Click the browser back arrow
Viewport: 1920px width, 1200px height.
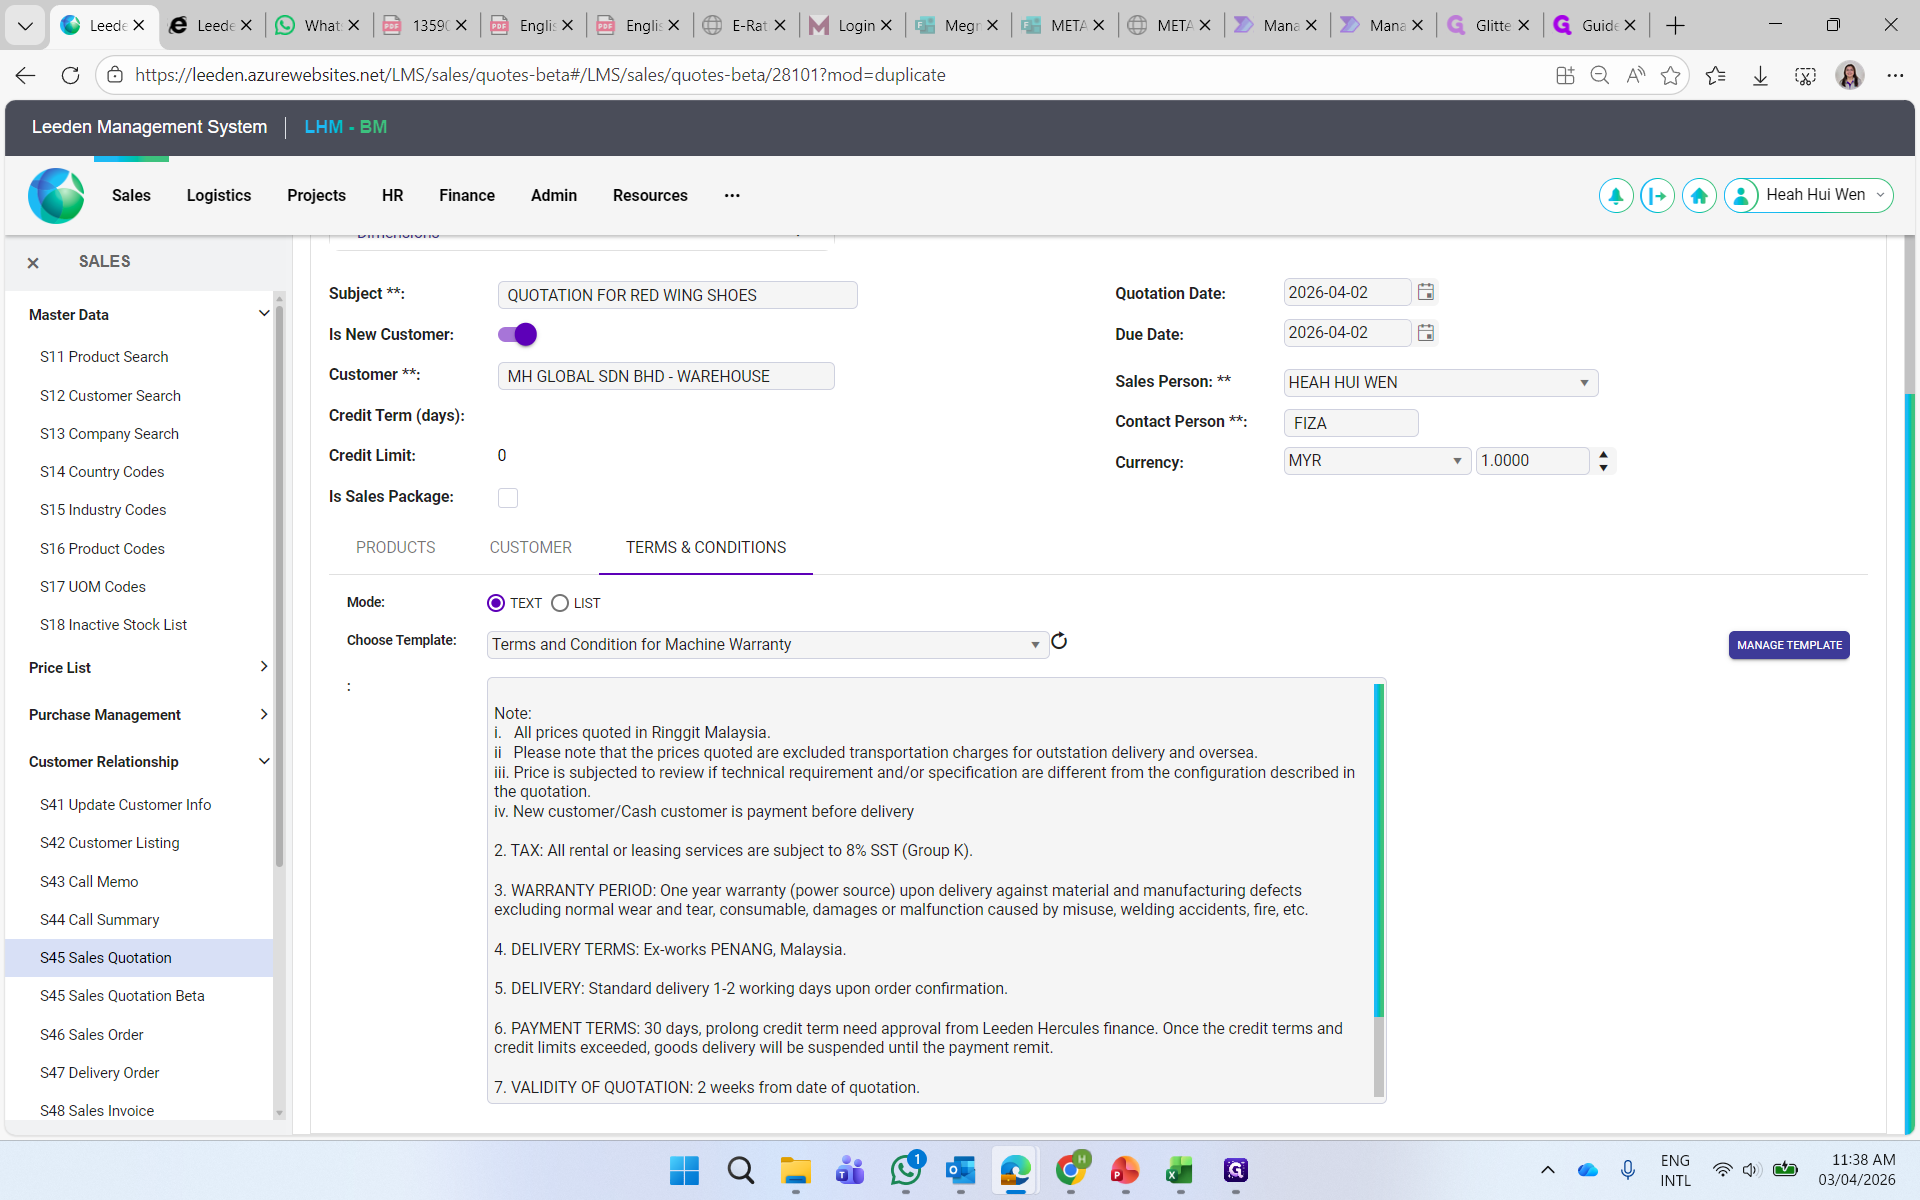[25, 75]
